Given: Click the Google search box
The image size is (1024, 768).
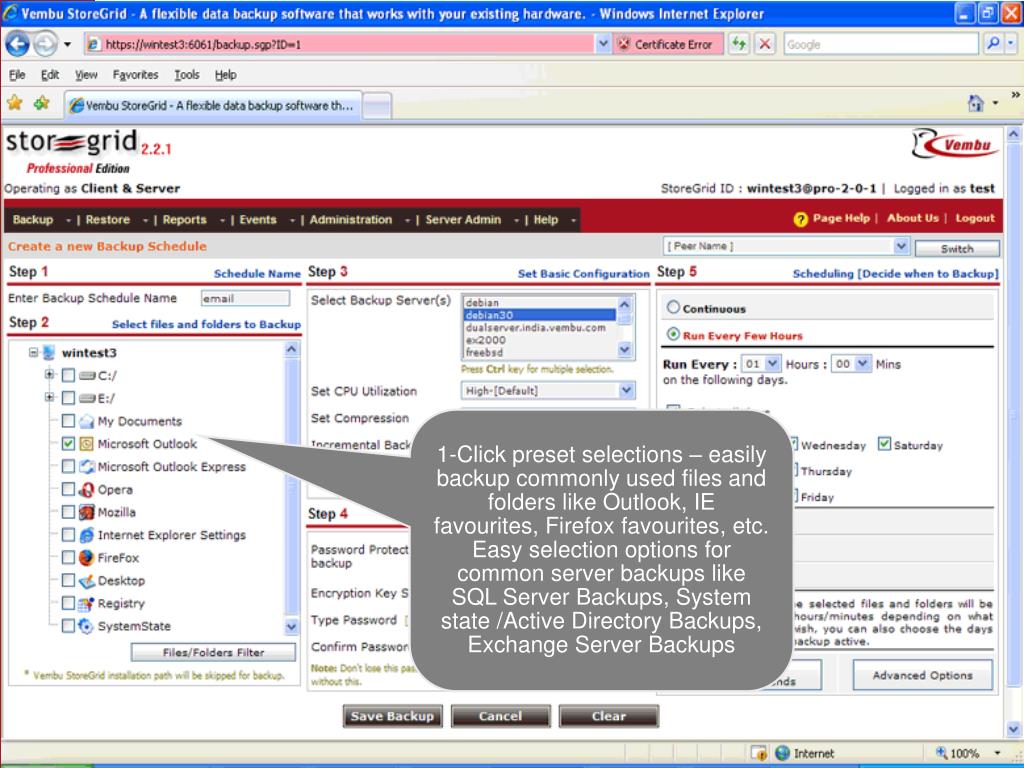Looking at the screenshot, I should [x=881, y=44].
